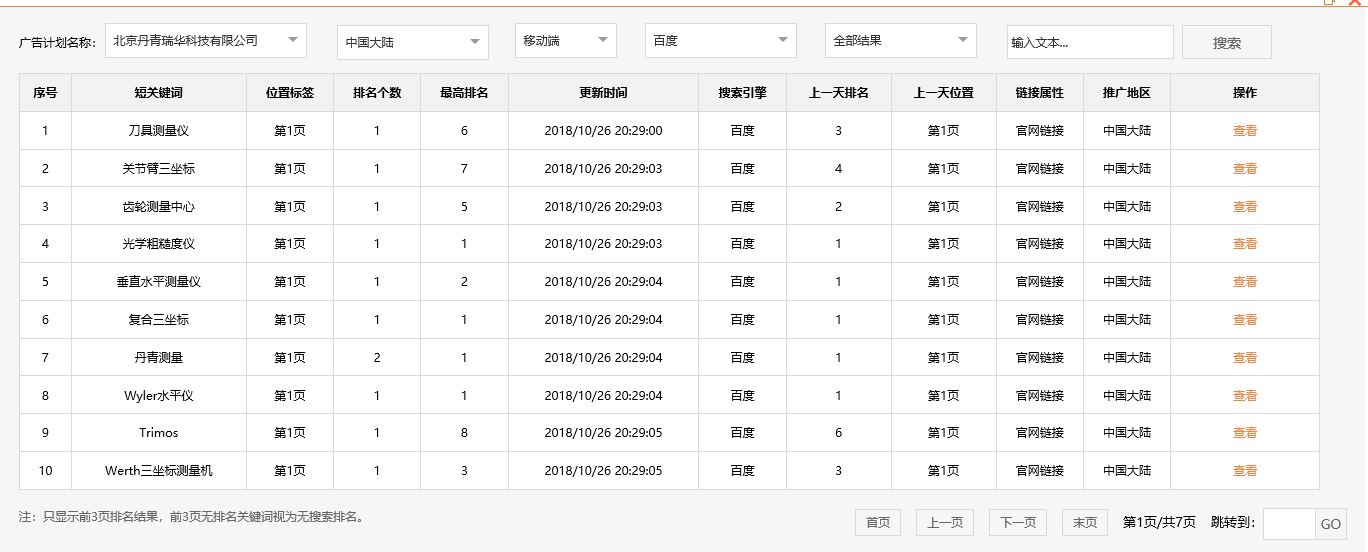Click 查看 link for 刀具测量仪
Screen dimensions: 1368x552
click(1245, 131)
